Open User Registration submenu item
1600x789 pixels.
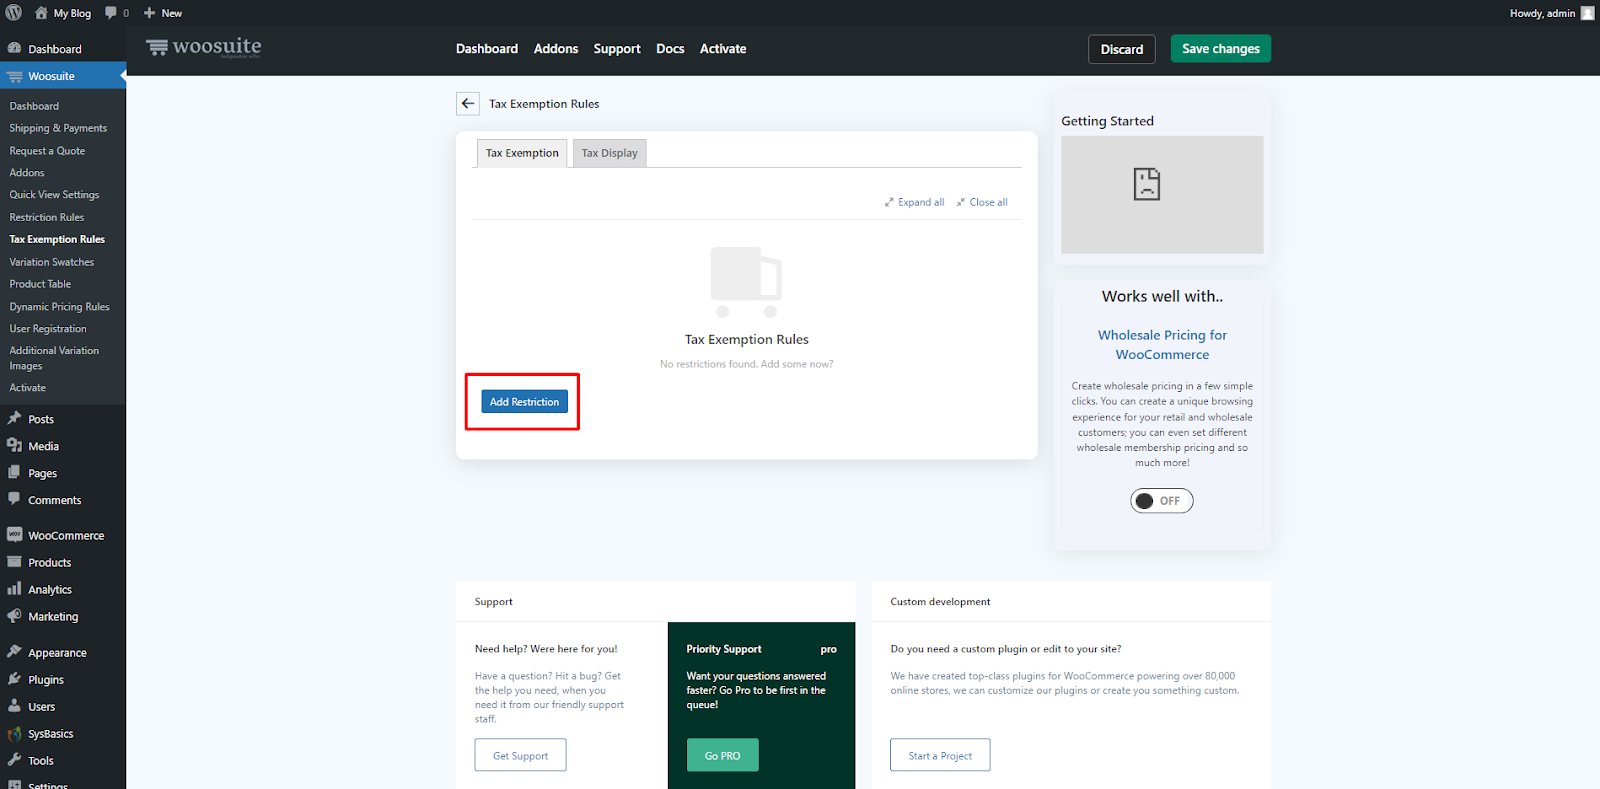pos(48,329)
